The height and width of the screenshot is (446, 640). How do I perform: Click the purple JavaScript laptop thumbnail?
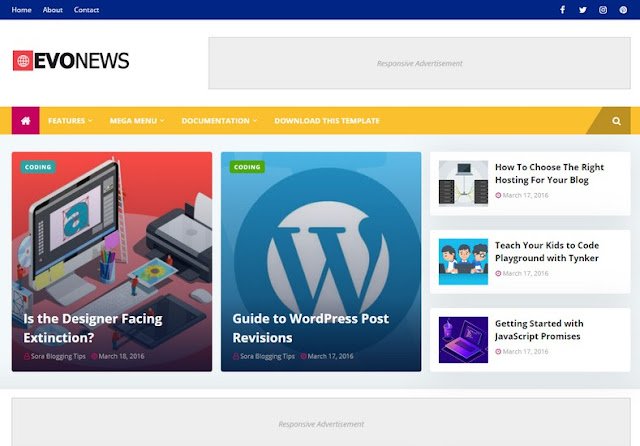tap(463, 340)
